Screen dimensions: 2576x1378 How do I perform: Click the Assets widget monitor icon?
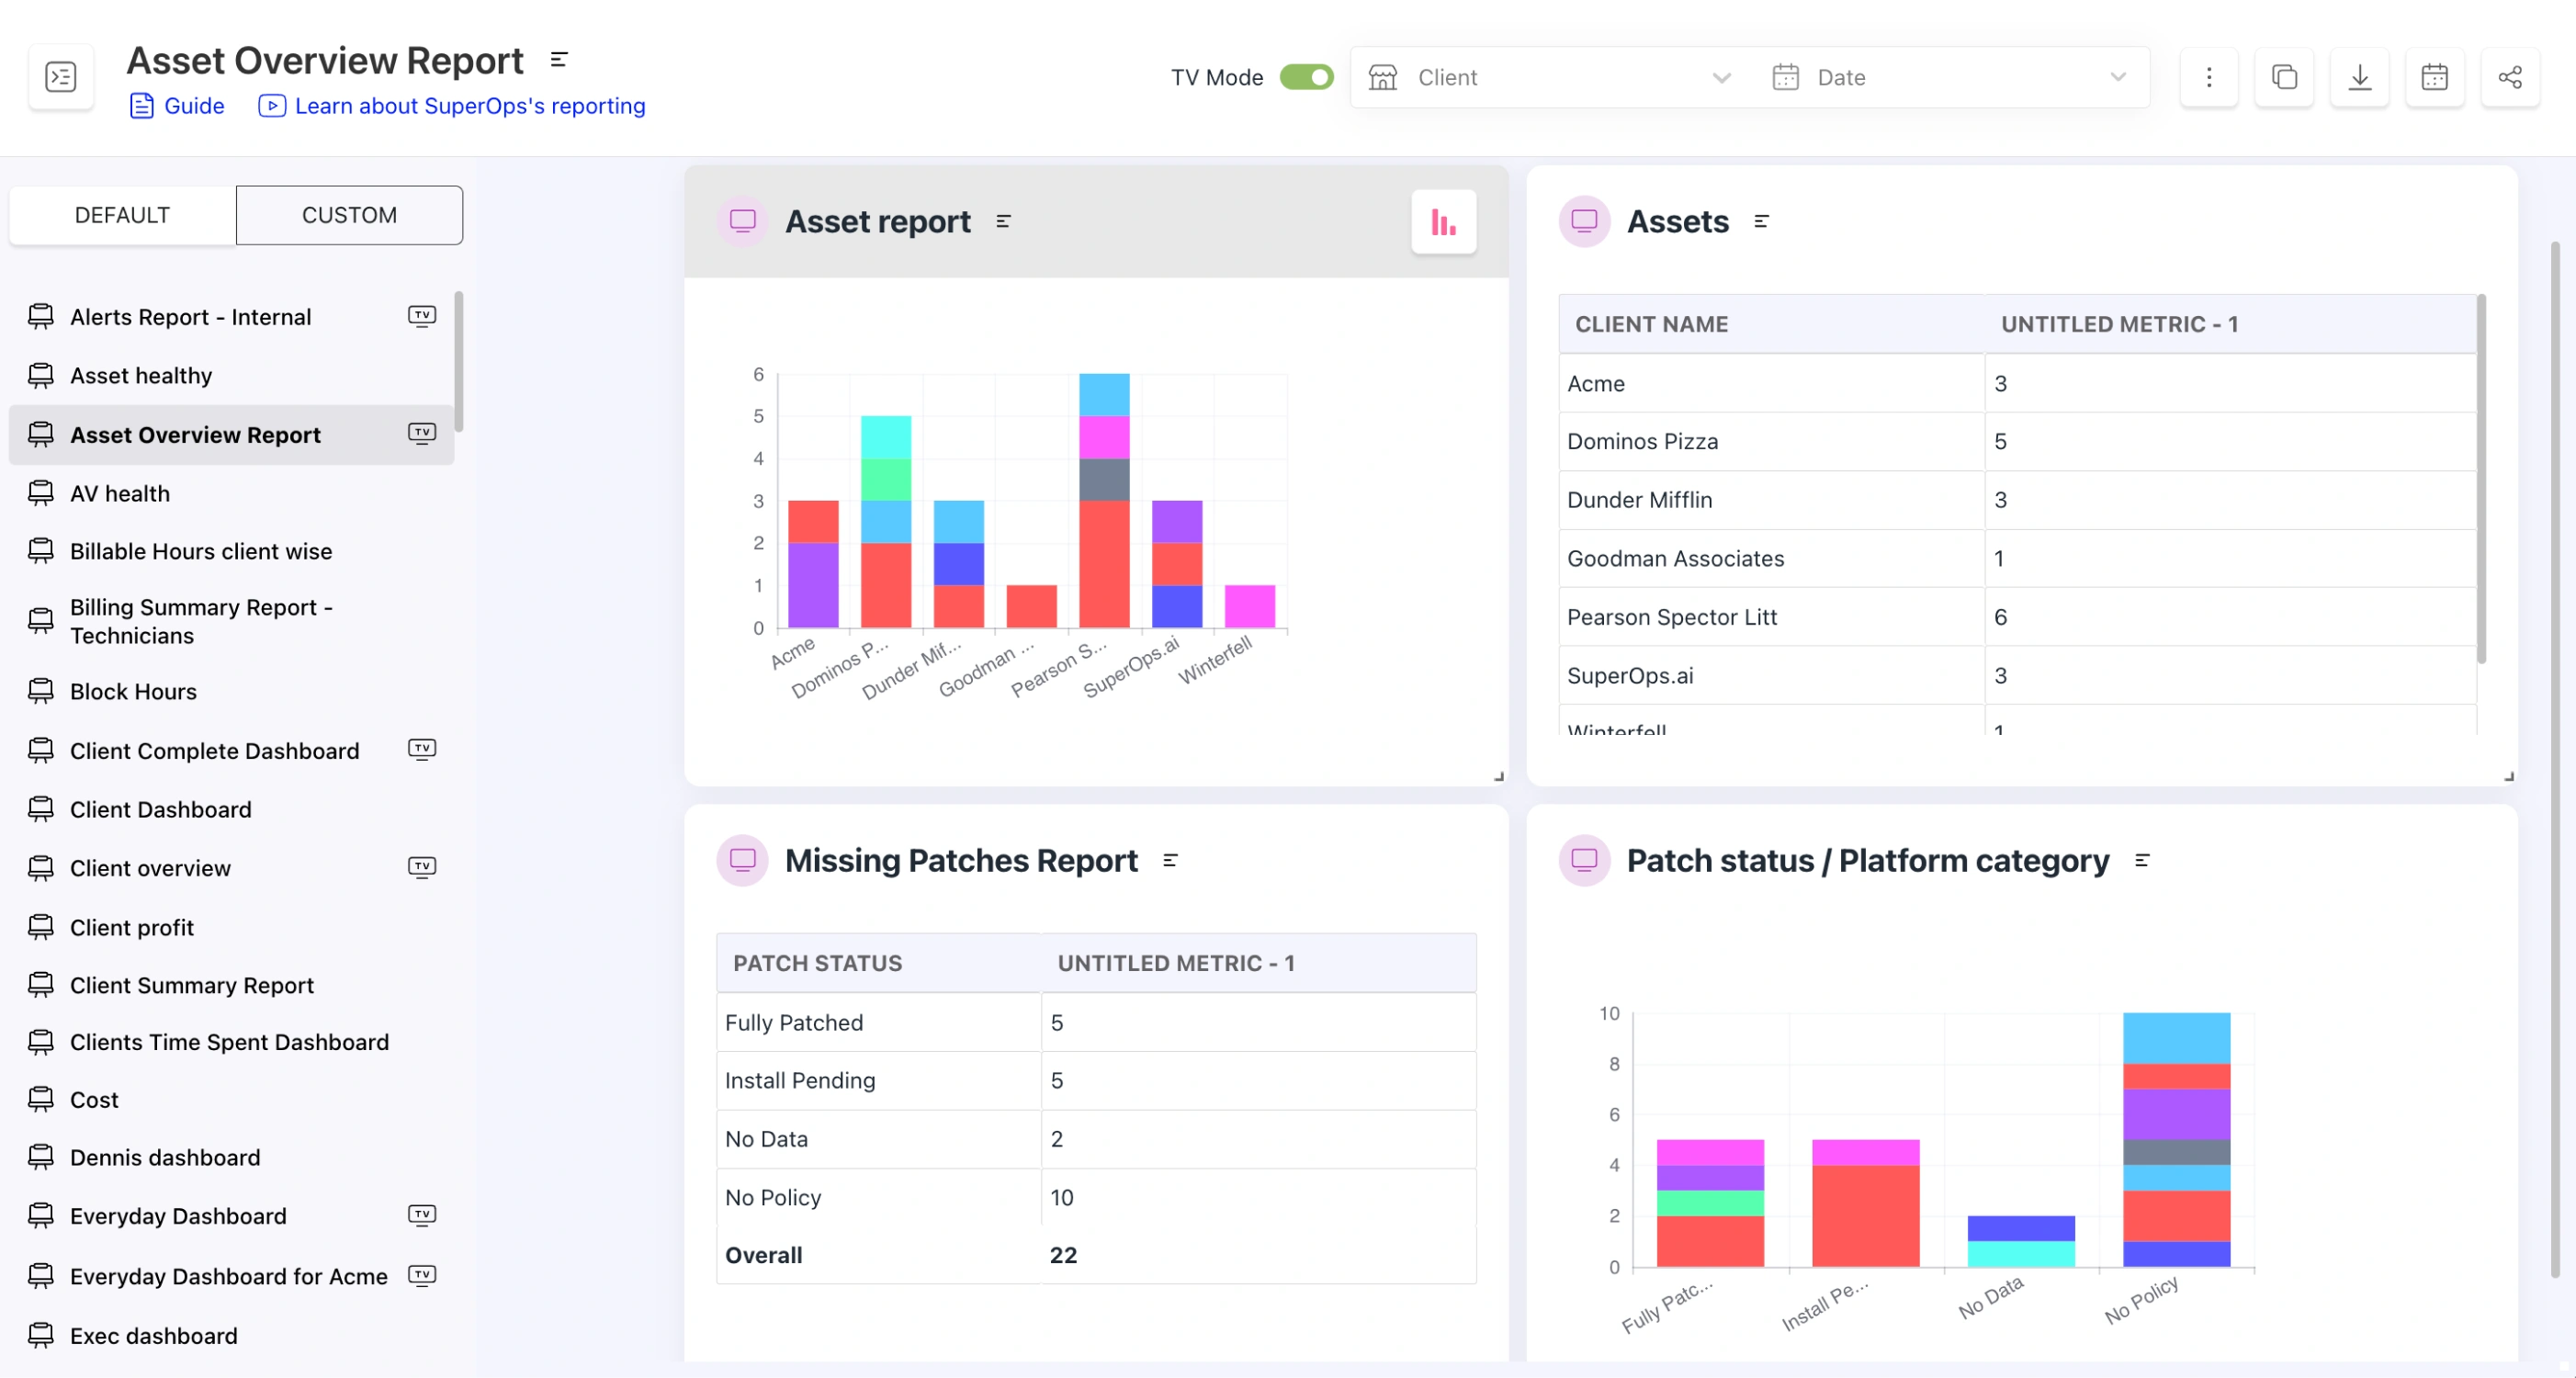[x=1584, y=221]
